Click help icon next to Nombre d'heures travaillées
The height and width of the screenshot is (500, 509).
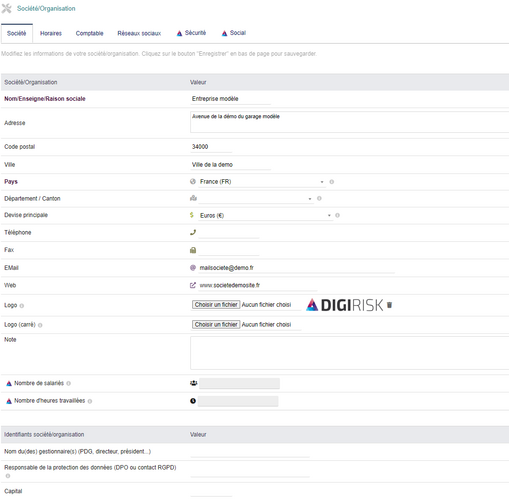point(90,401)
